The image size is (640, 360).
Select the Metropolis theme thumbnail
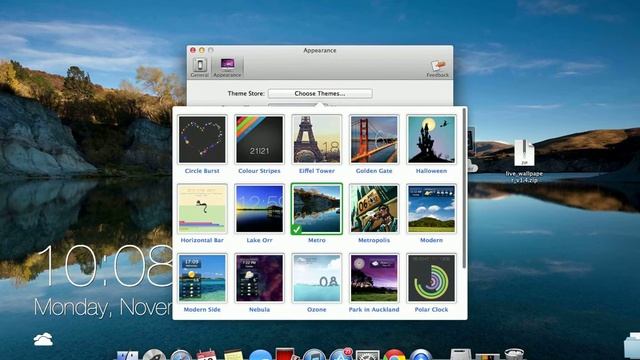tap(374, 209)
